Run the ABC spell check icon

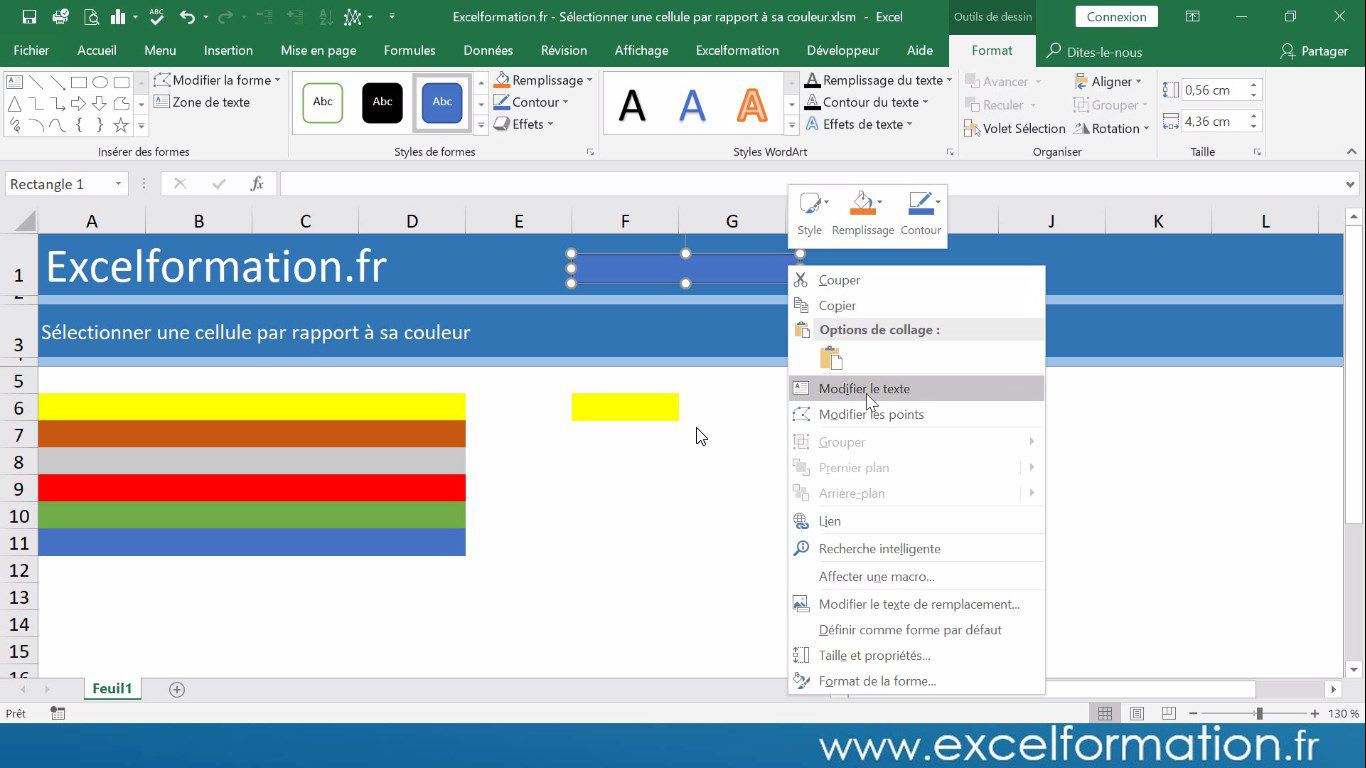[x=156, y=17]
